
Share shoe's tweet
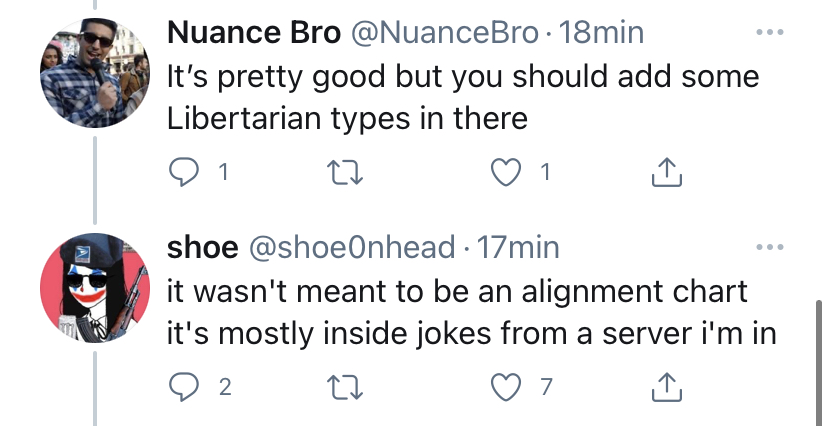(x=666, y=387)
